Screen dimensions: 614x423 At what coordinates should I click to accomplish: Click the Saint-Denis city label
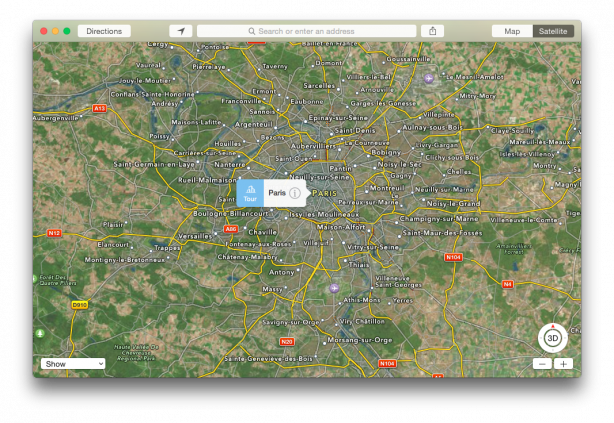click(x=355, y=130)
